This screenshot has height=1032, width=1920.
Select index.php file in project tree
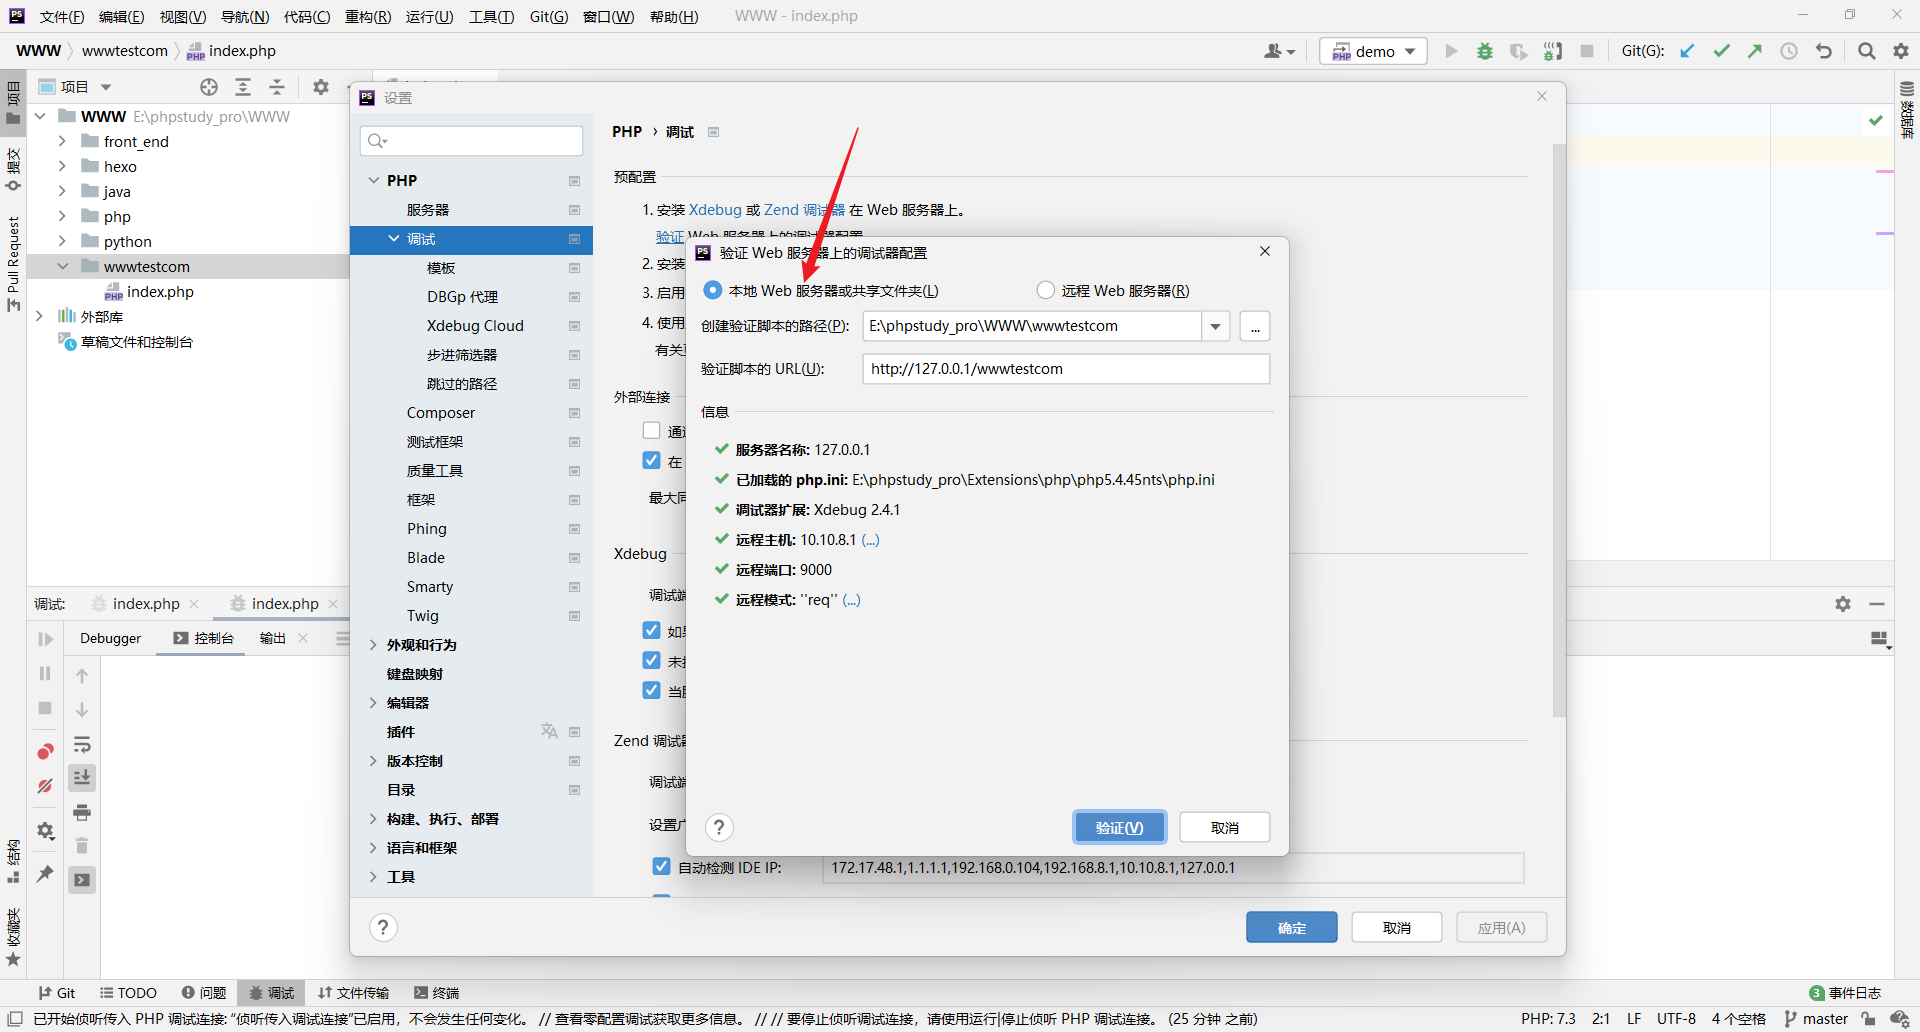[160, 292]
